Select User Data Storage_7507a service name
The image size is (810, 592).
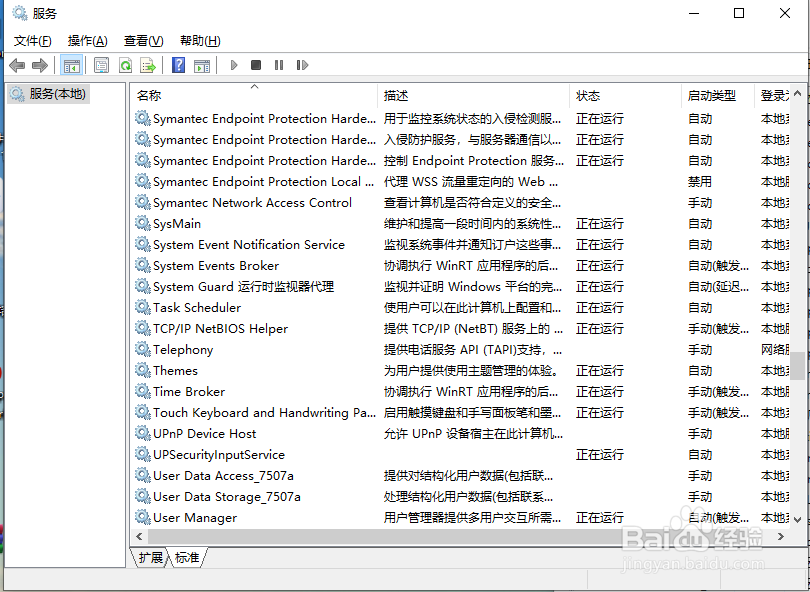[x=227, y=496]
